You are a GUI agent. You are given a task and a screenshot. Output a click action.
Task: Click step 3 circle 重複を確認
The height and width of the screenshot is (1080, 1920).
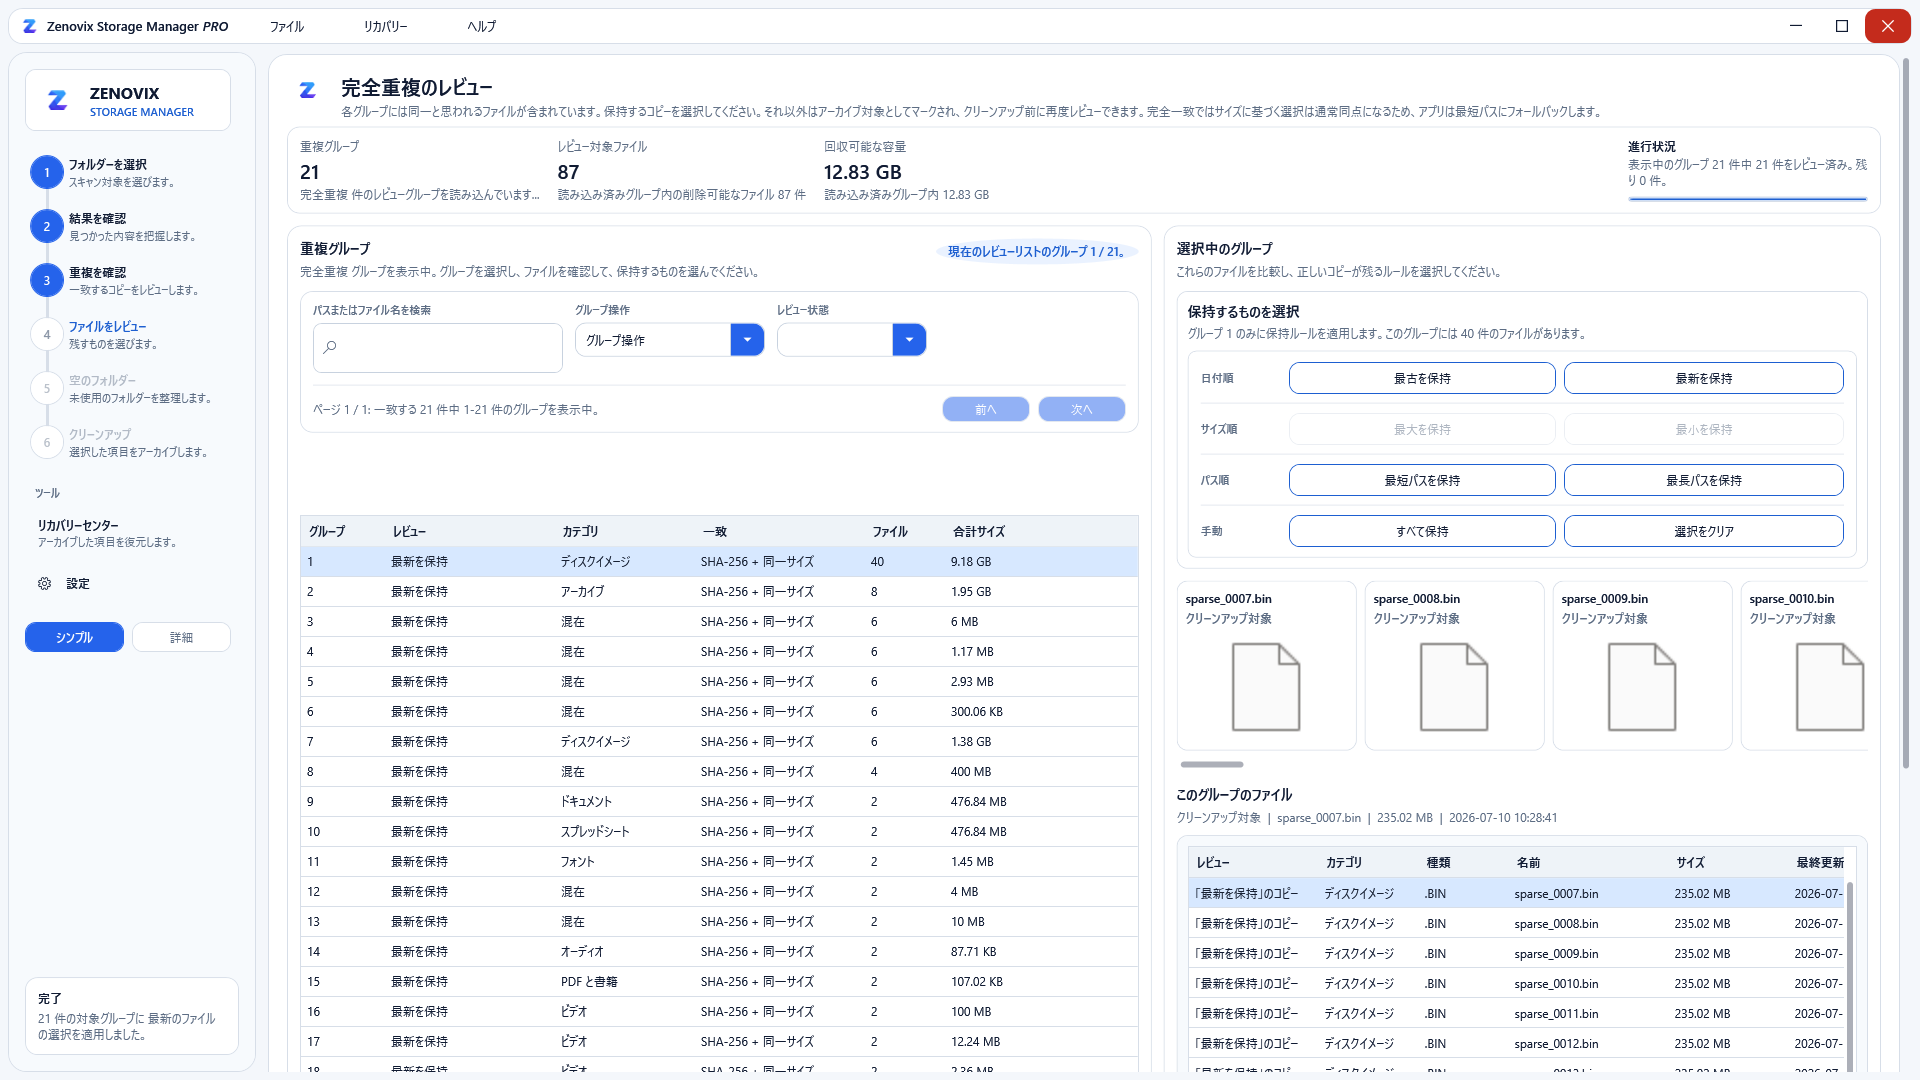(x=47, y=281)
